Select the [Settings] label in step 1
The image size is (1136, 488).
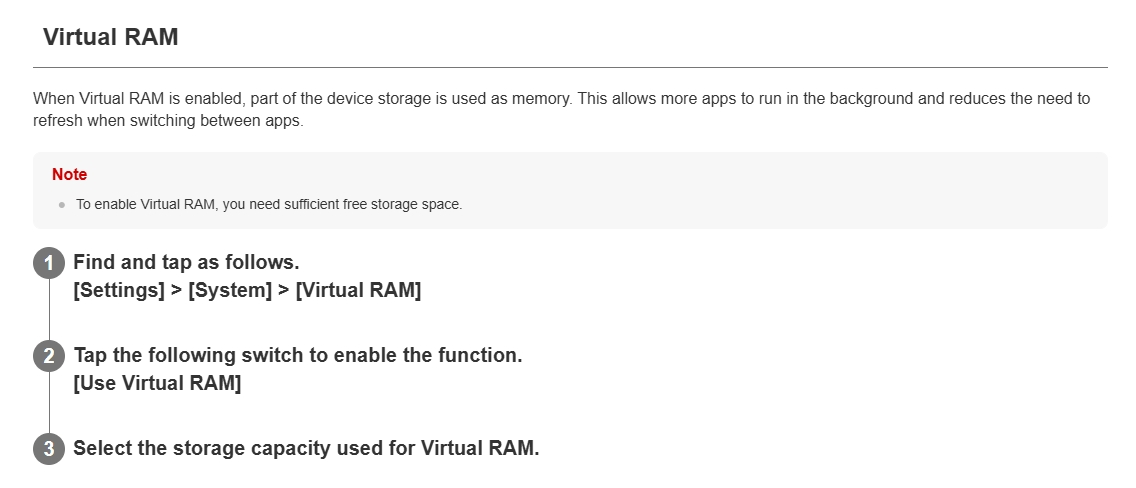pos(120,290)
